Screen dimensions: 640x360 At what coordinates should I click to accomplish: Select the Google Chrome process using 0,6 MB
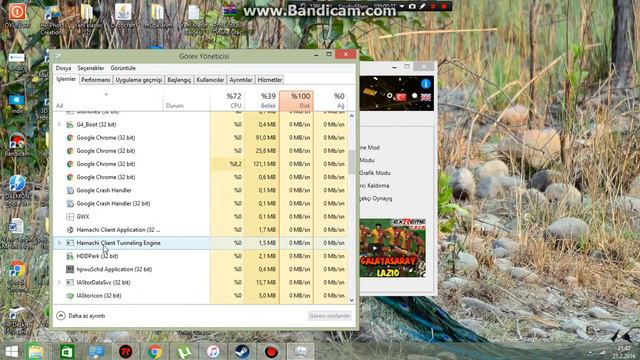pos(201,177)
